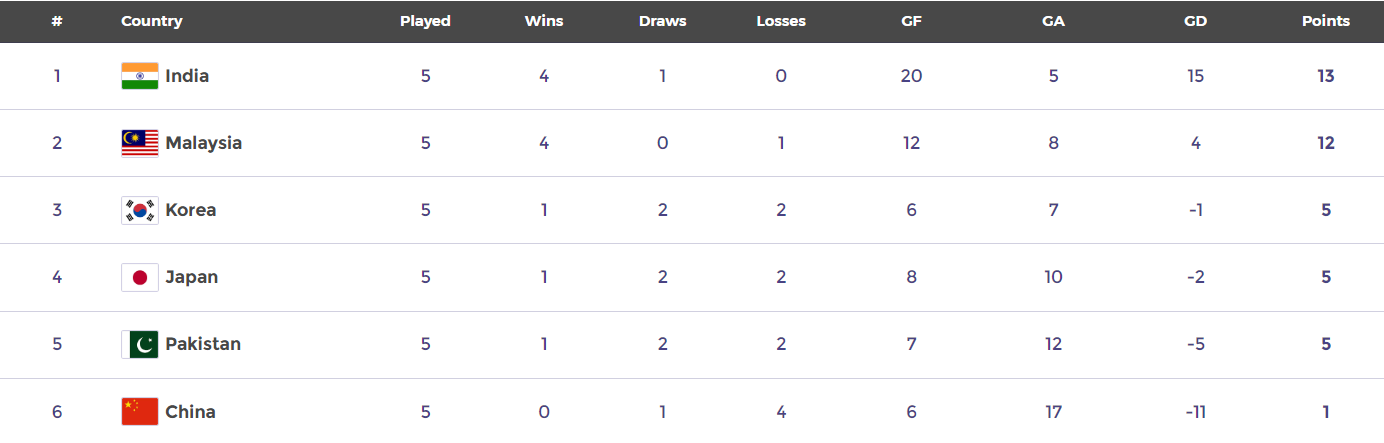This screenshot has height=443, width=1384.
Task: Open the Pakistan team name link
Action: (203, 344)
